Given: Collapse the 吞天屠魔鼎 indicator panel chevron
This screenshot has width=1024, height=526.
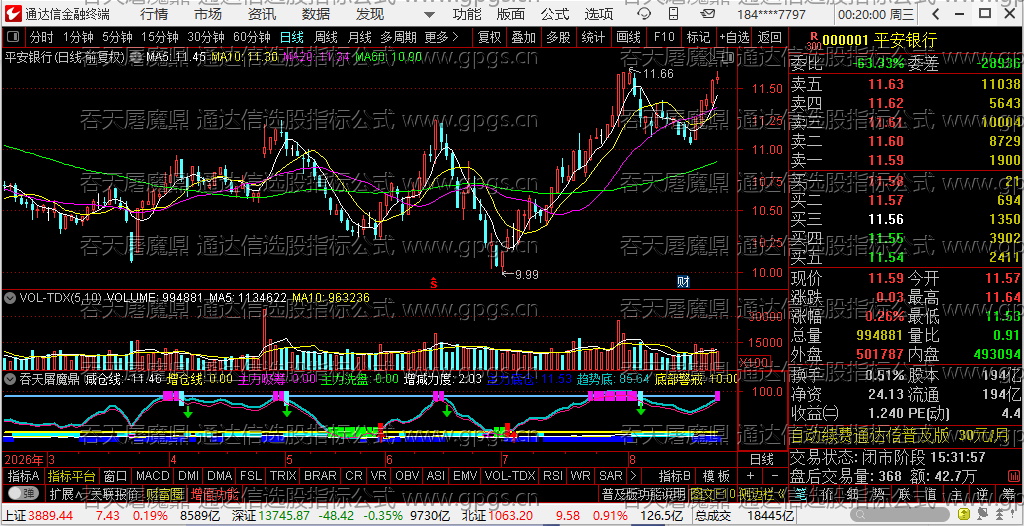Looking at the screenshot, I should 10,378.
